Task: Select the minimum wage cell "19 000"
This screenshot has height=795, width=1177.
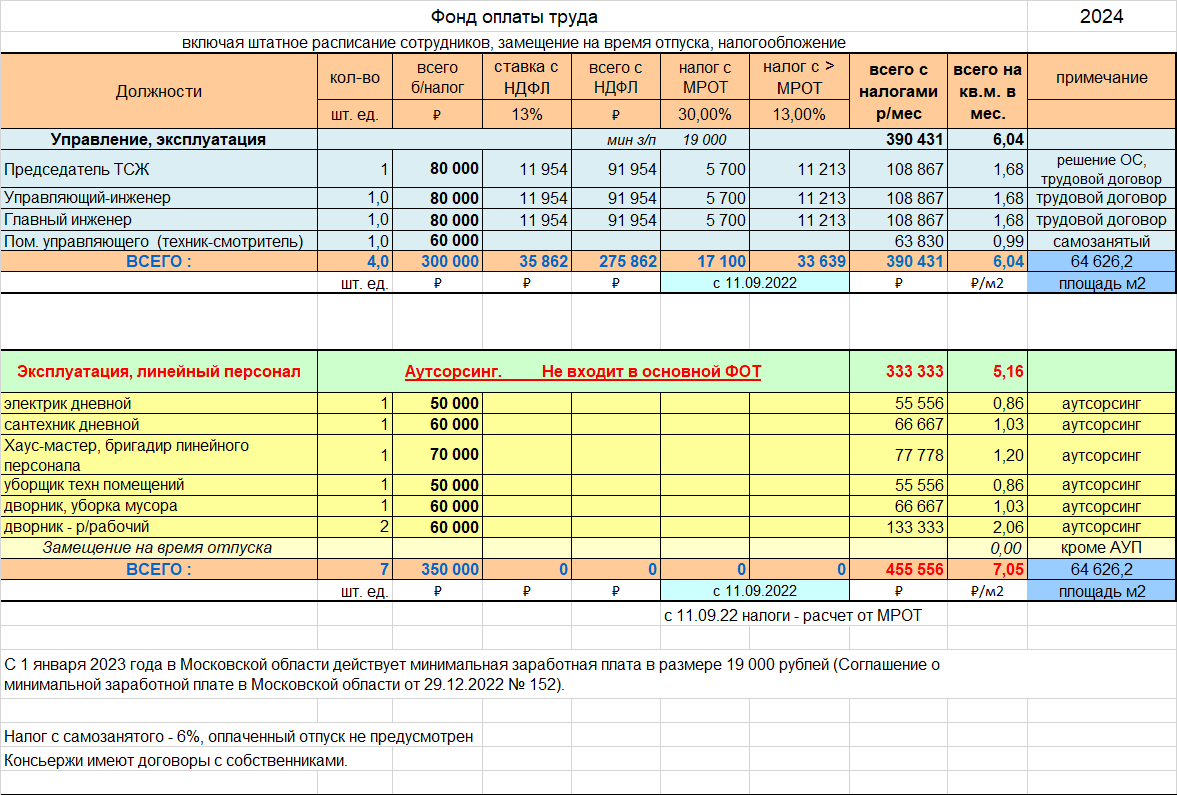Action: point(705,140)
